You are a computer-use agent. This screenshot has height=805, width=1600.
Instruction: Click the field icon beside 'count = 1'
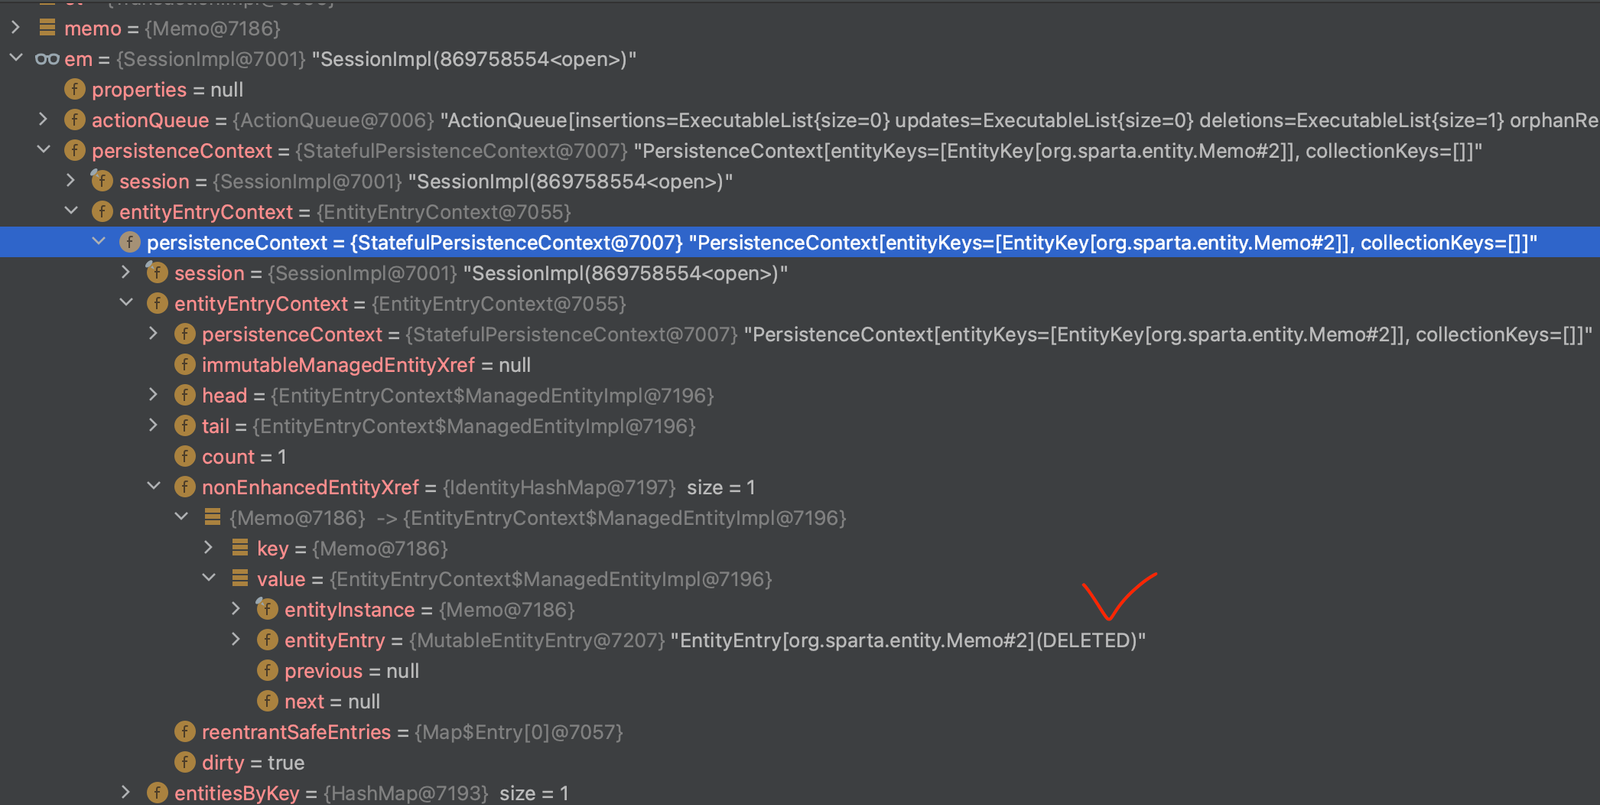coord(184,457)
